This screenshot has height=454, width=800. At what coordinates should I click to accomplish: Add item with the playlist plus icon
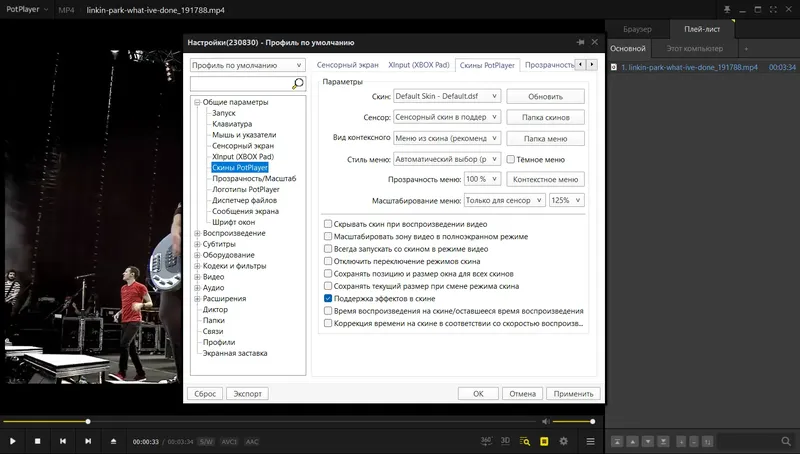(x=681, y=442)
